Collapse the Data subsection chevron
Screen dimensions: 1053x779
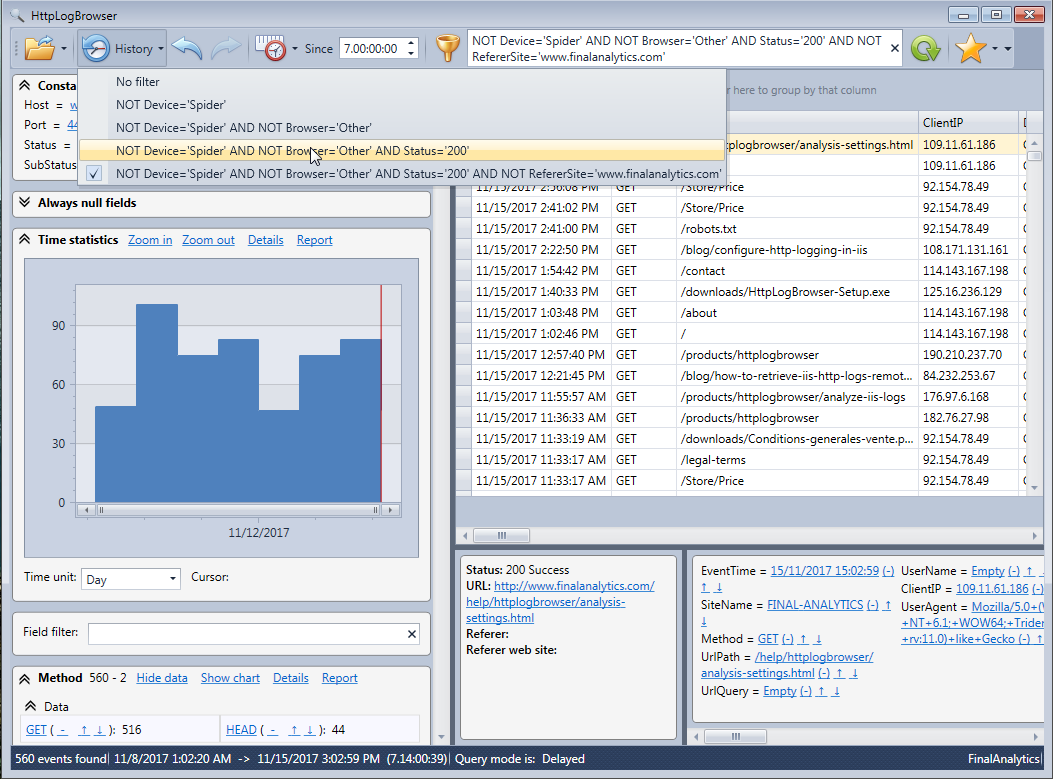(30, 706)
